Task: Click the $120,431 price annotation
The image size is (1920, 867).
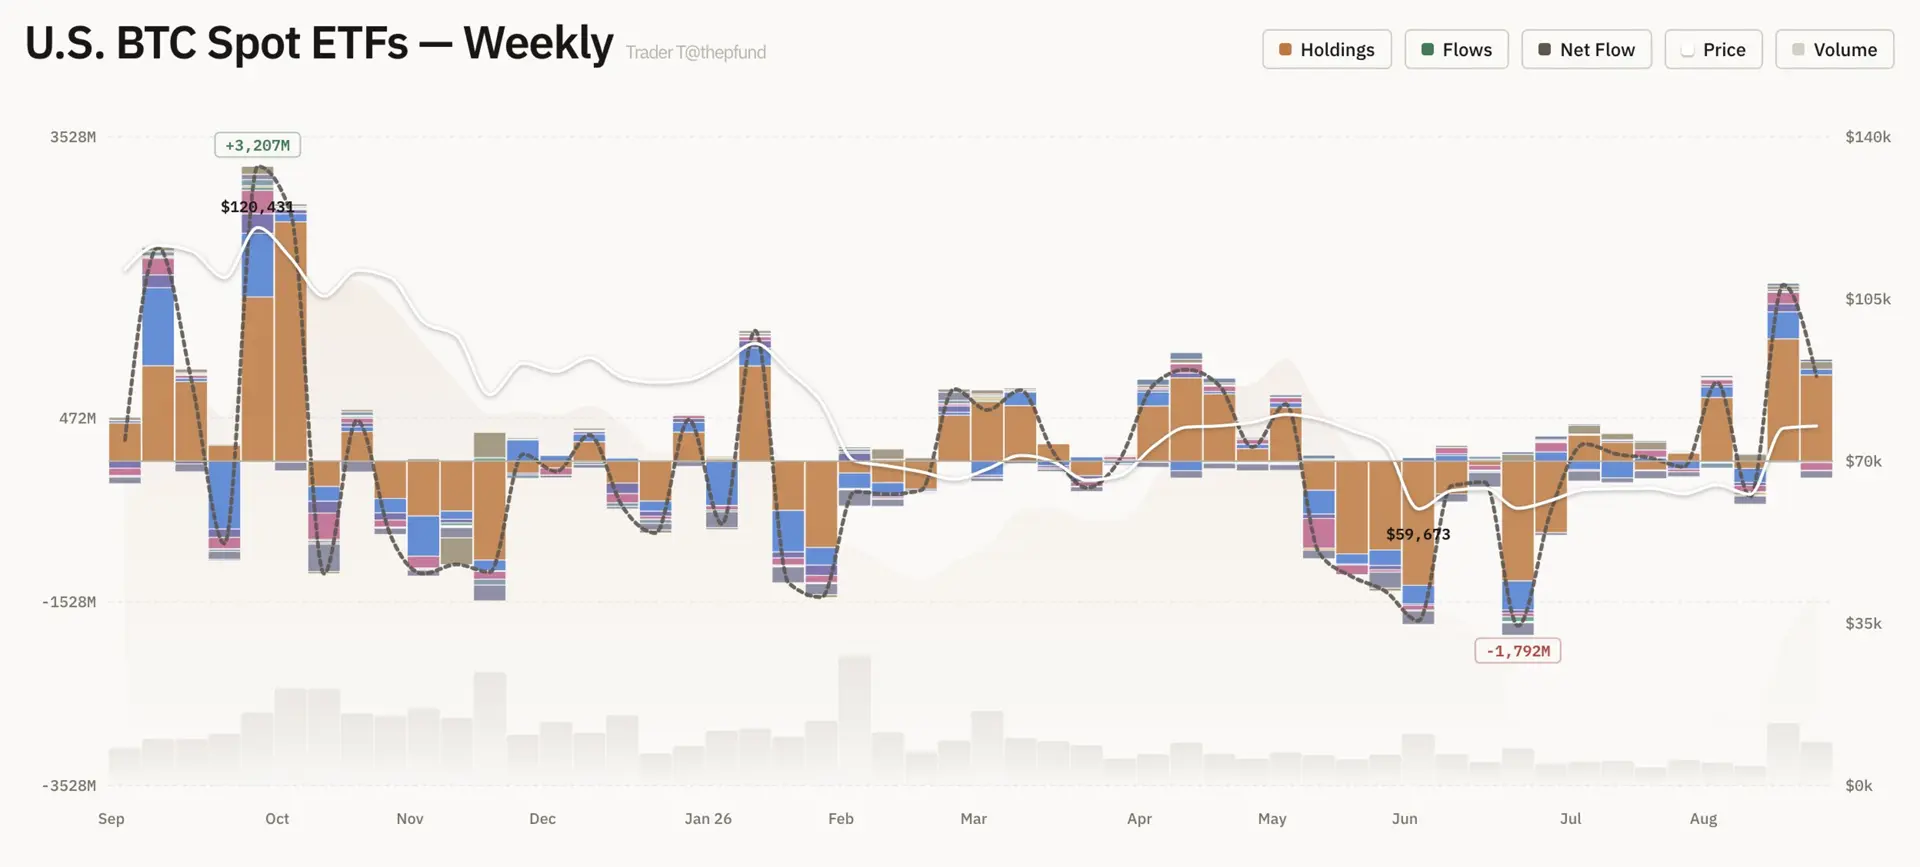Action: 257,207
